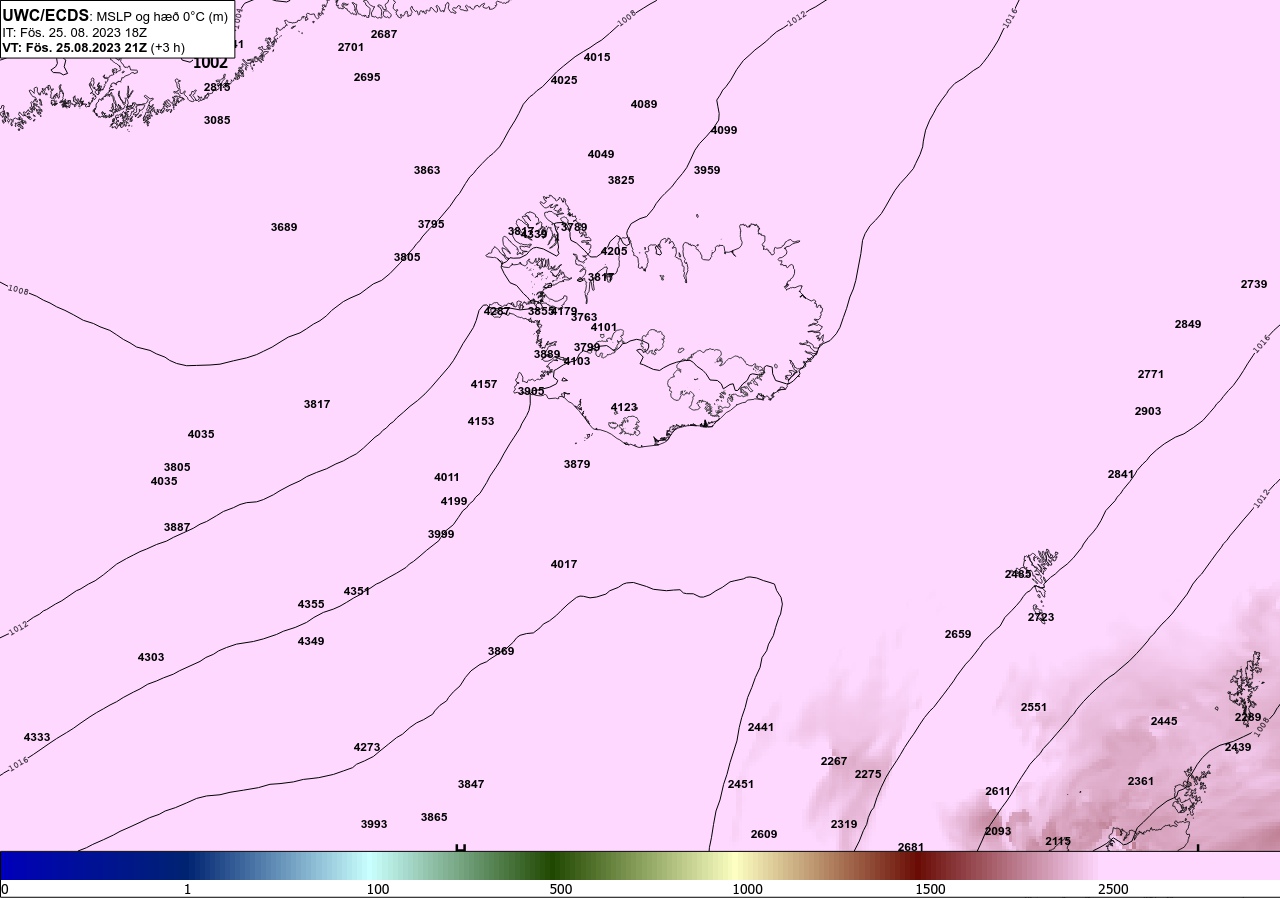Click the height value 3999

click(441, 534)
